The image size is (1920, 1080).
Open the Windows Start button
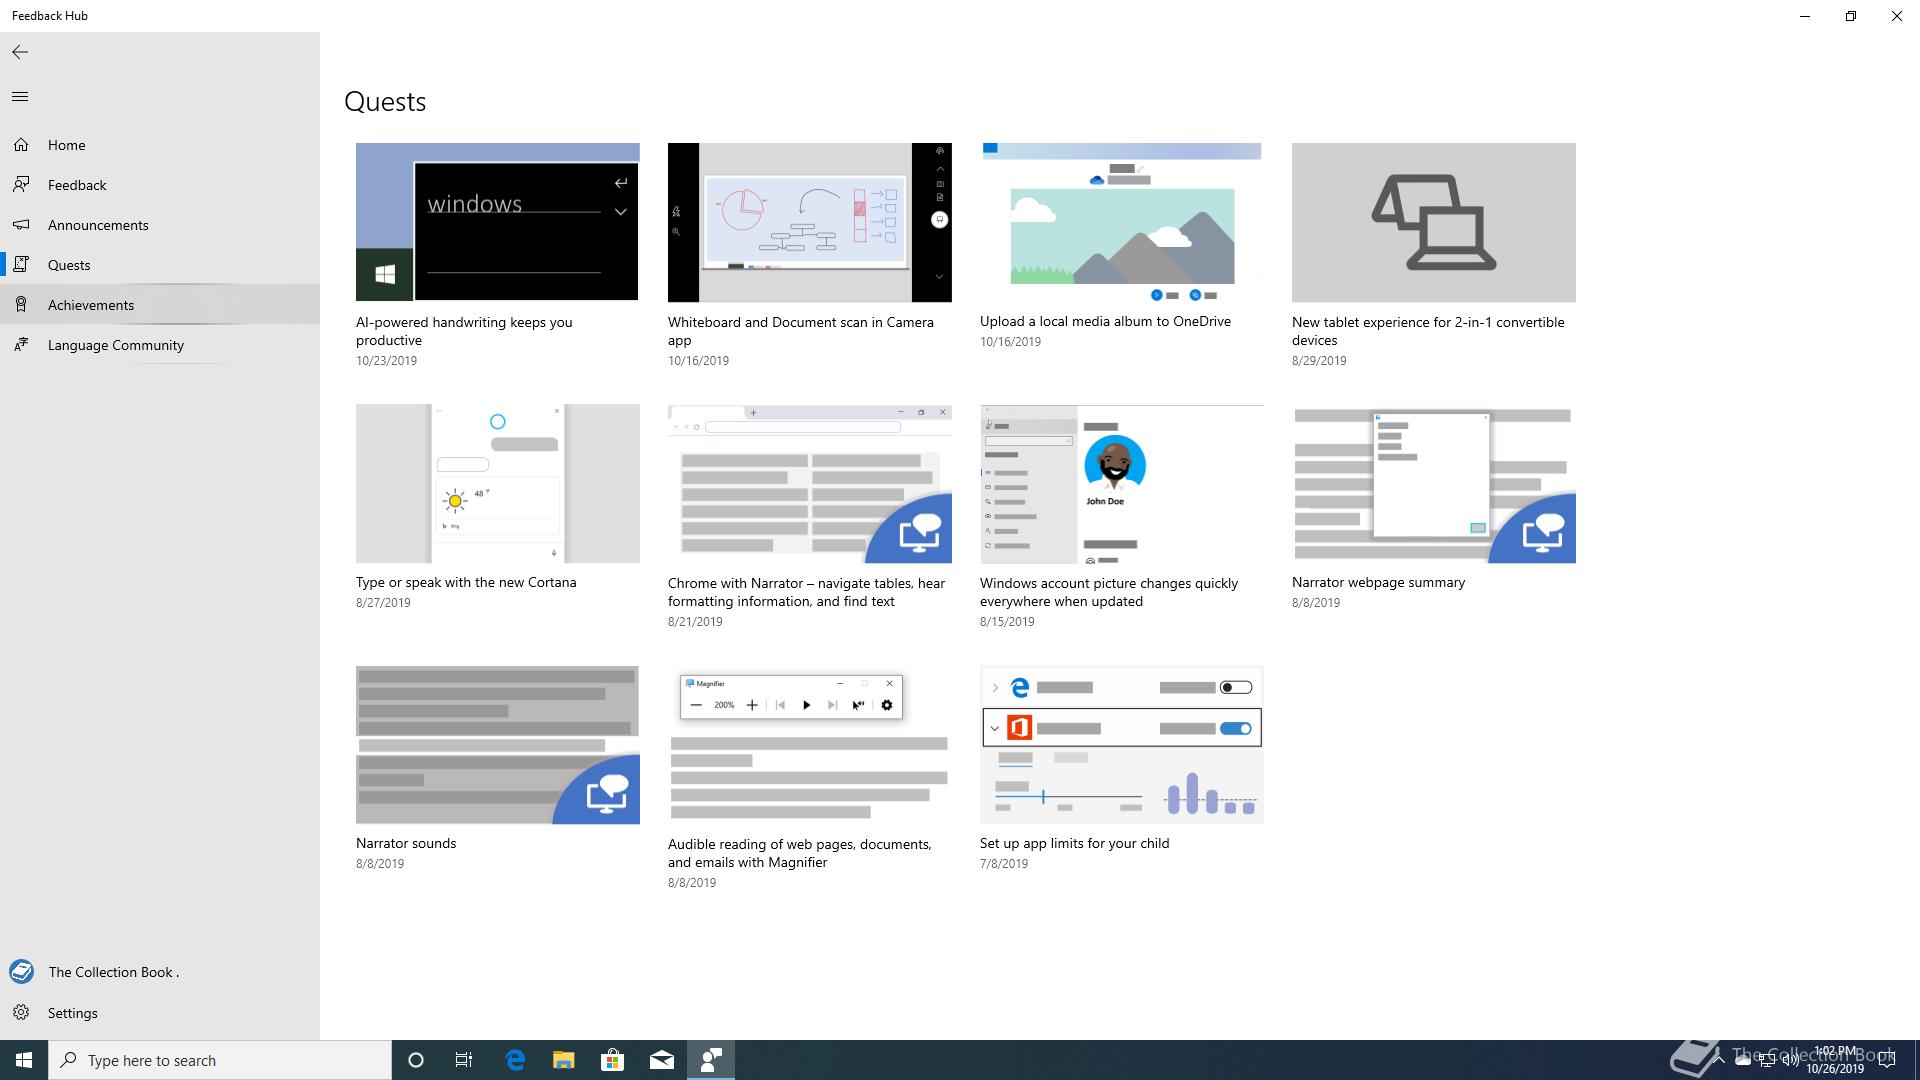coord(24,1060)
